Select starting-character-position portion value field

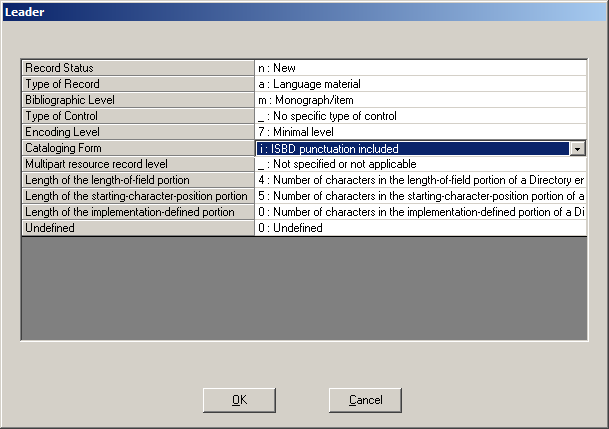click(420, 196)
